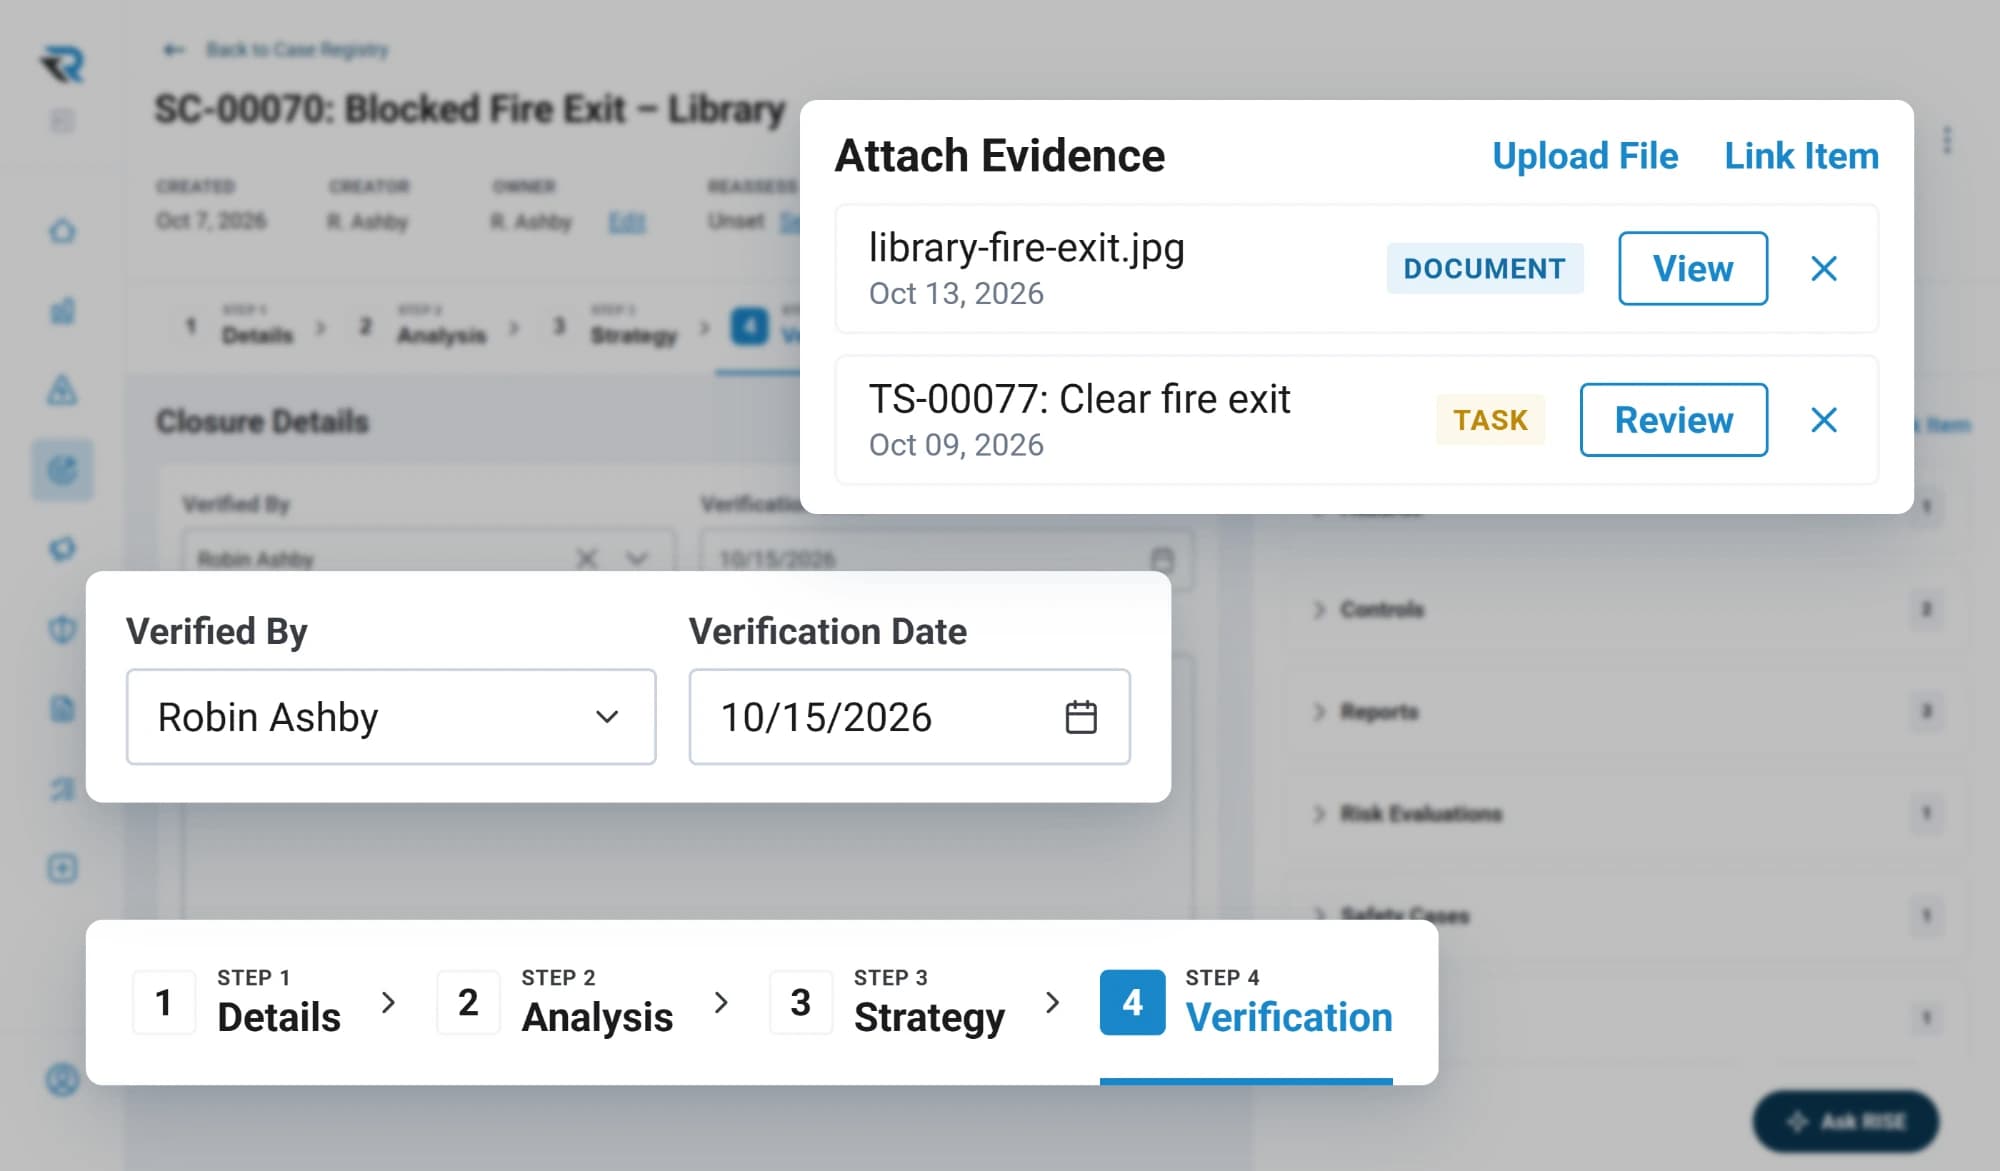Viewport: 2000px width, 1171px height.
Task: Open the home icon in the sidebar
Action: [x=62, y=231]
